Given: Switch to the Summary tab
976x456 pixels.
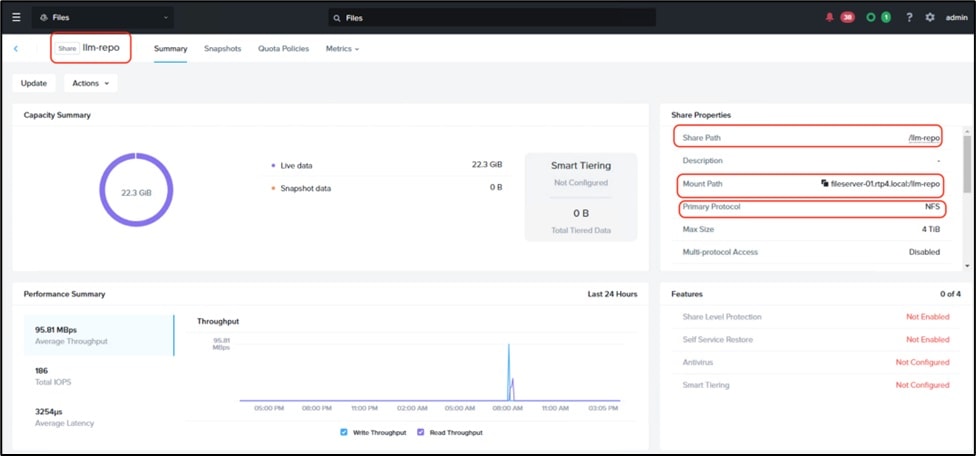Looking at the screenshot, I should 171,49.
